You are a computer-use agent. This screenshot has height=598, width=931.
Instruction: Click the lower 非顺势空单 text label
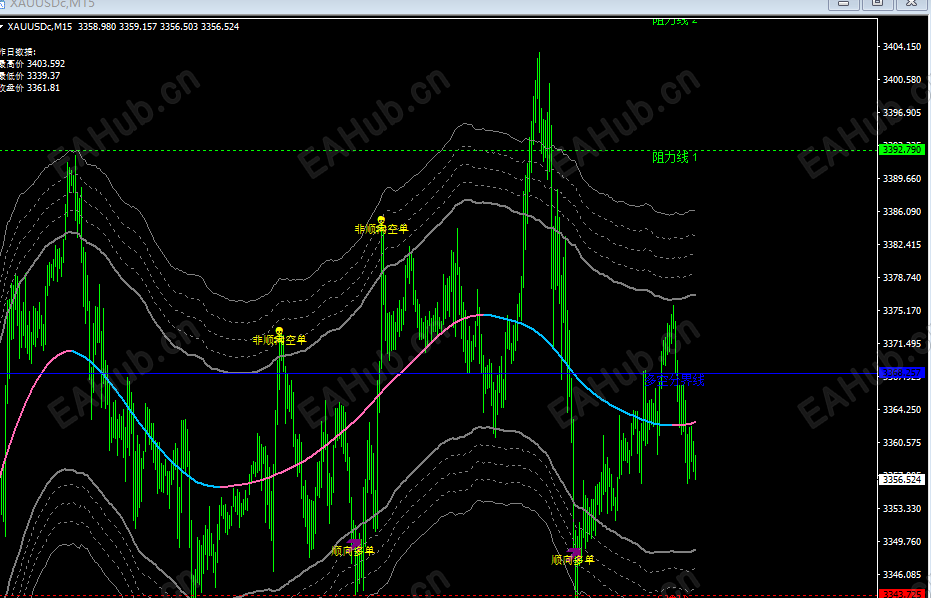(x=280, y=340)
